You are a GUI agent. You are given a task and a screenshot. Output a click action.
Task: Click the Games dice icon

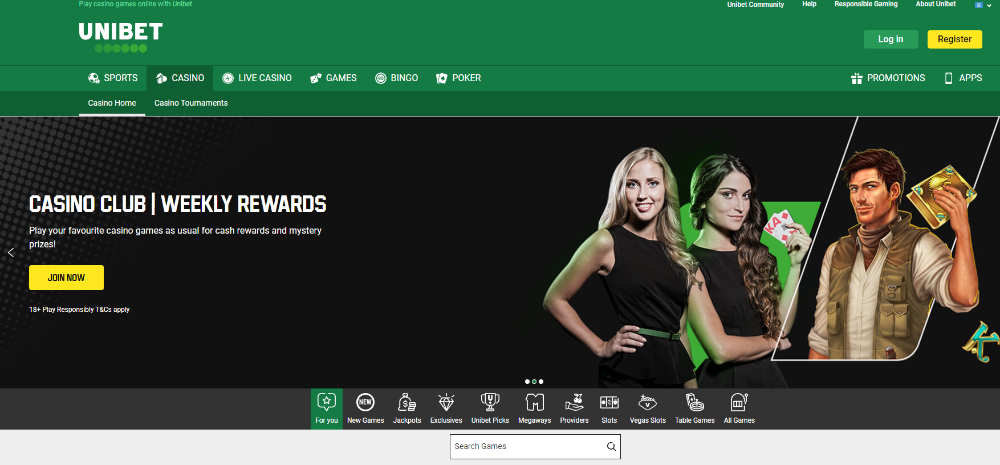tap(315, 78)
